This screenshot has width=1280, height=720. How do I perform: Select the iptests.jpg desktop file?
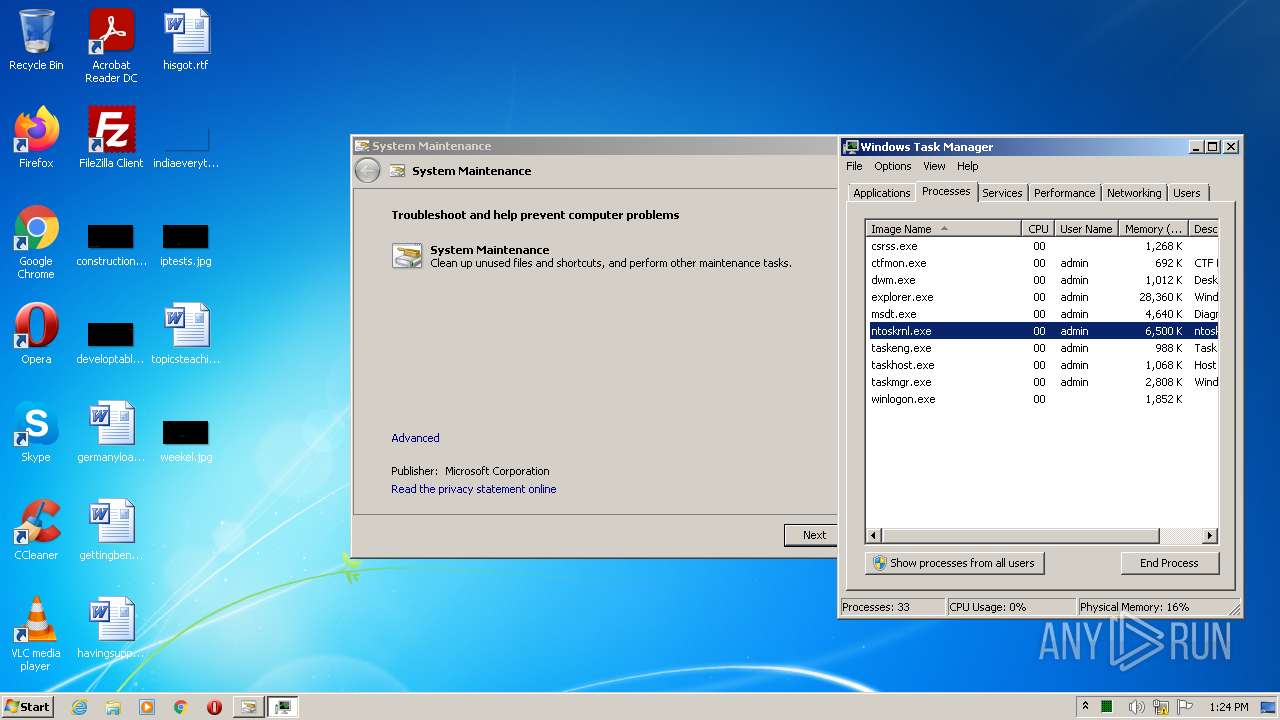(186, 245)
